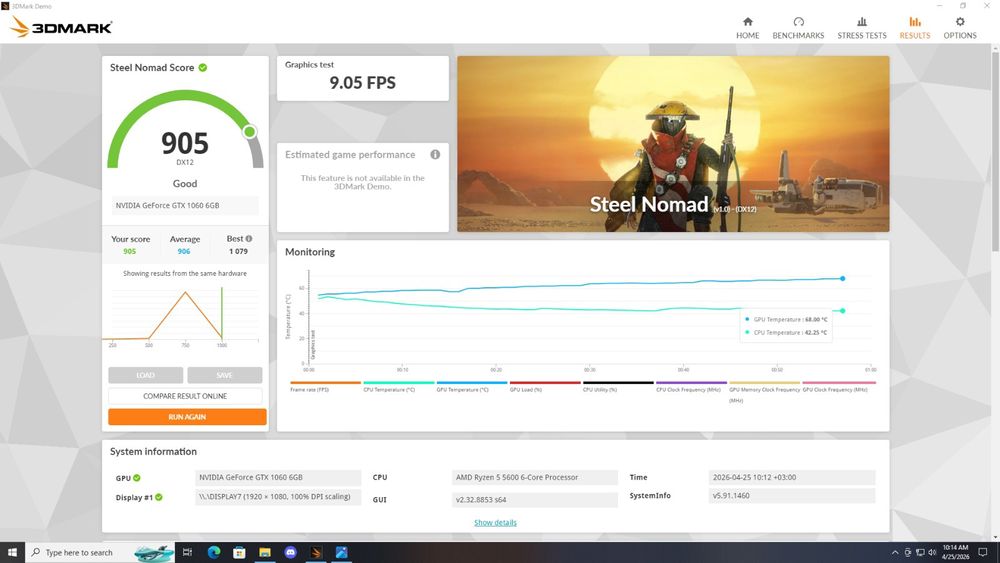Open Microsoft Store from the taskbar

[239, 552]
